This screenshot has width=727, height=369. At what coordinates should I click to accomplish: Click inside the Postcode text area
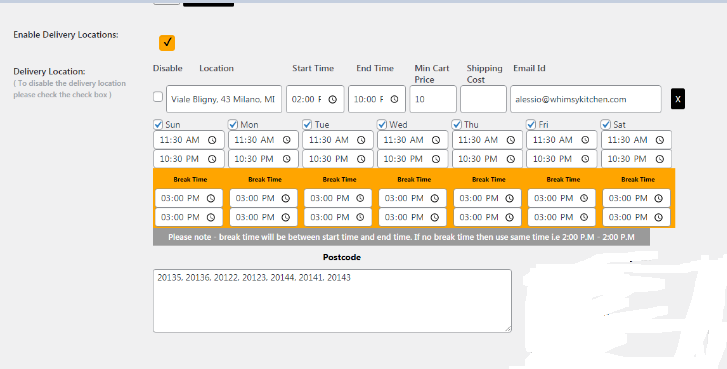tap(332, 301)
